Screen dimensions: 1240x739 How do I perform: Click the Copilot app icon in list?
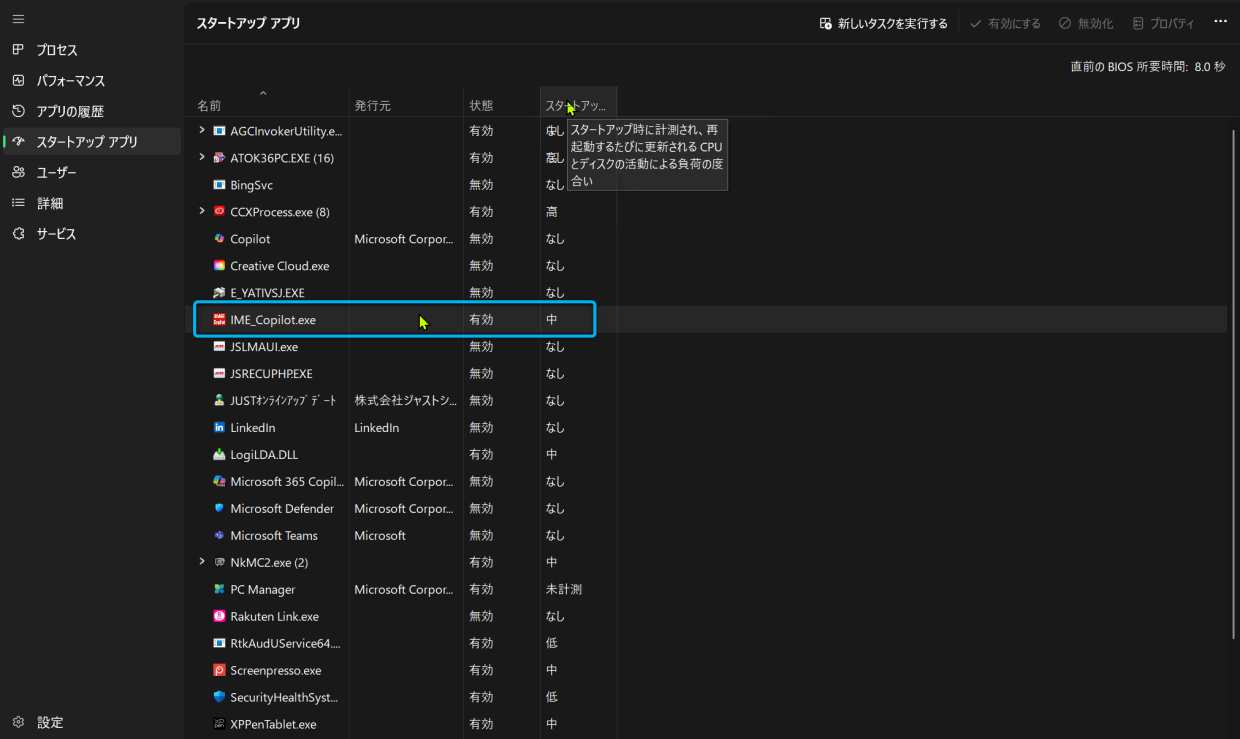(220, 239)
